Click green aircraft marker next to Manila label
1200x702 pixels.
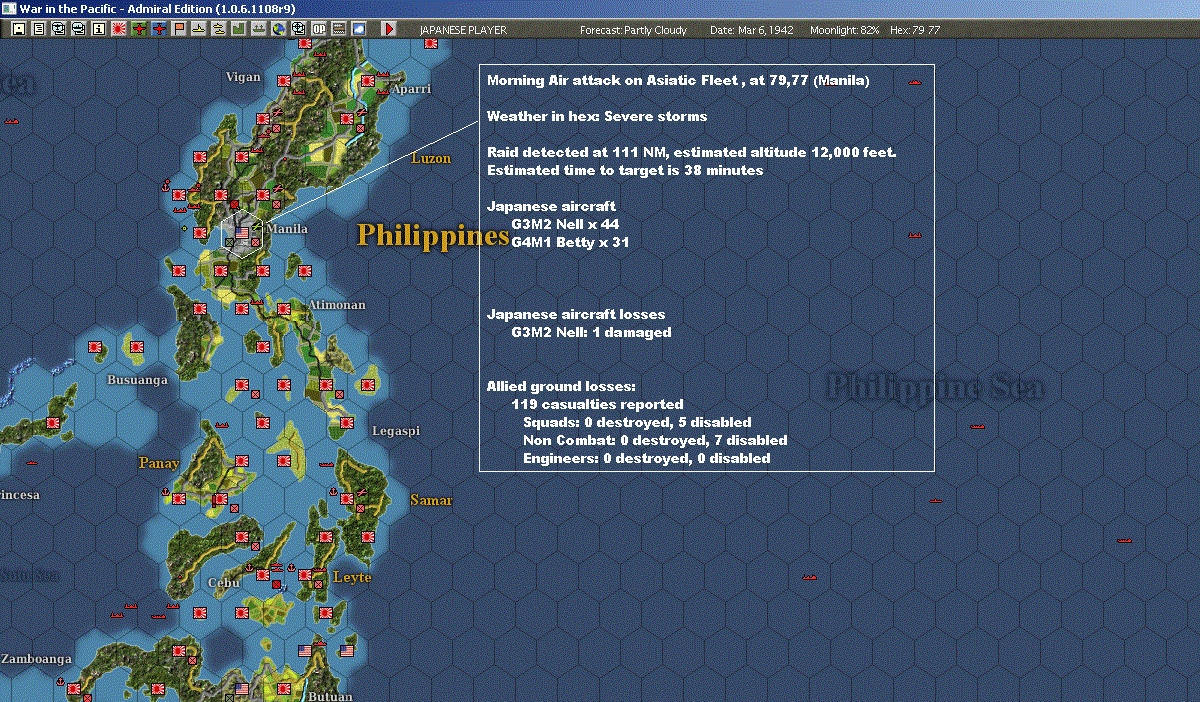pos(257,228)
